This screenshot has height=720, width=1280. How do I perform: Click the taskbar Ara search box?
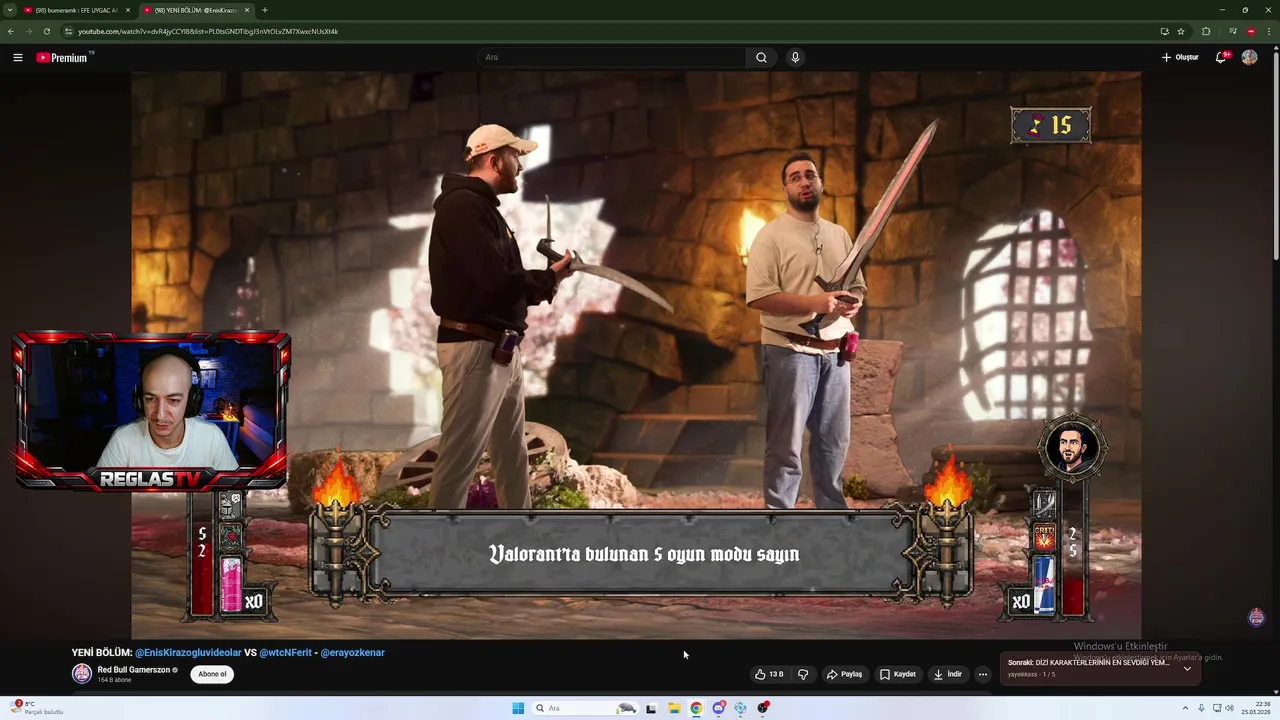tap(586, 708)
